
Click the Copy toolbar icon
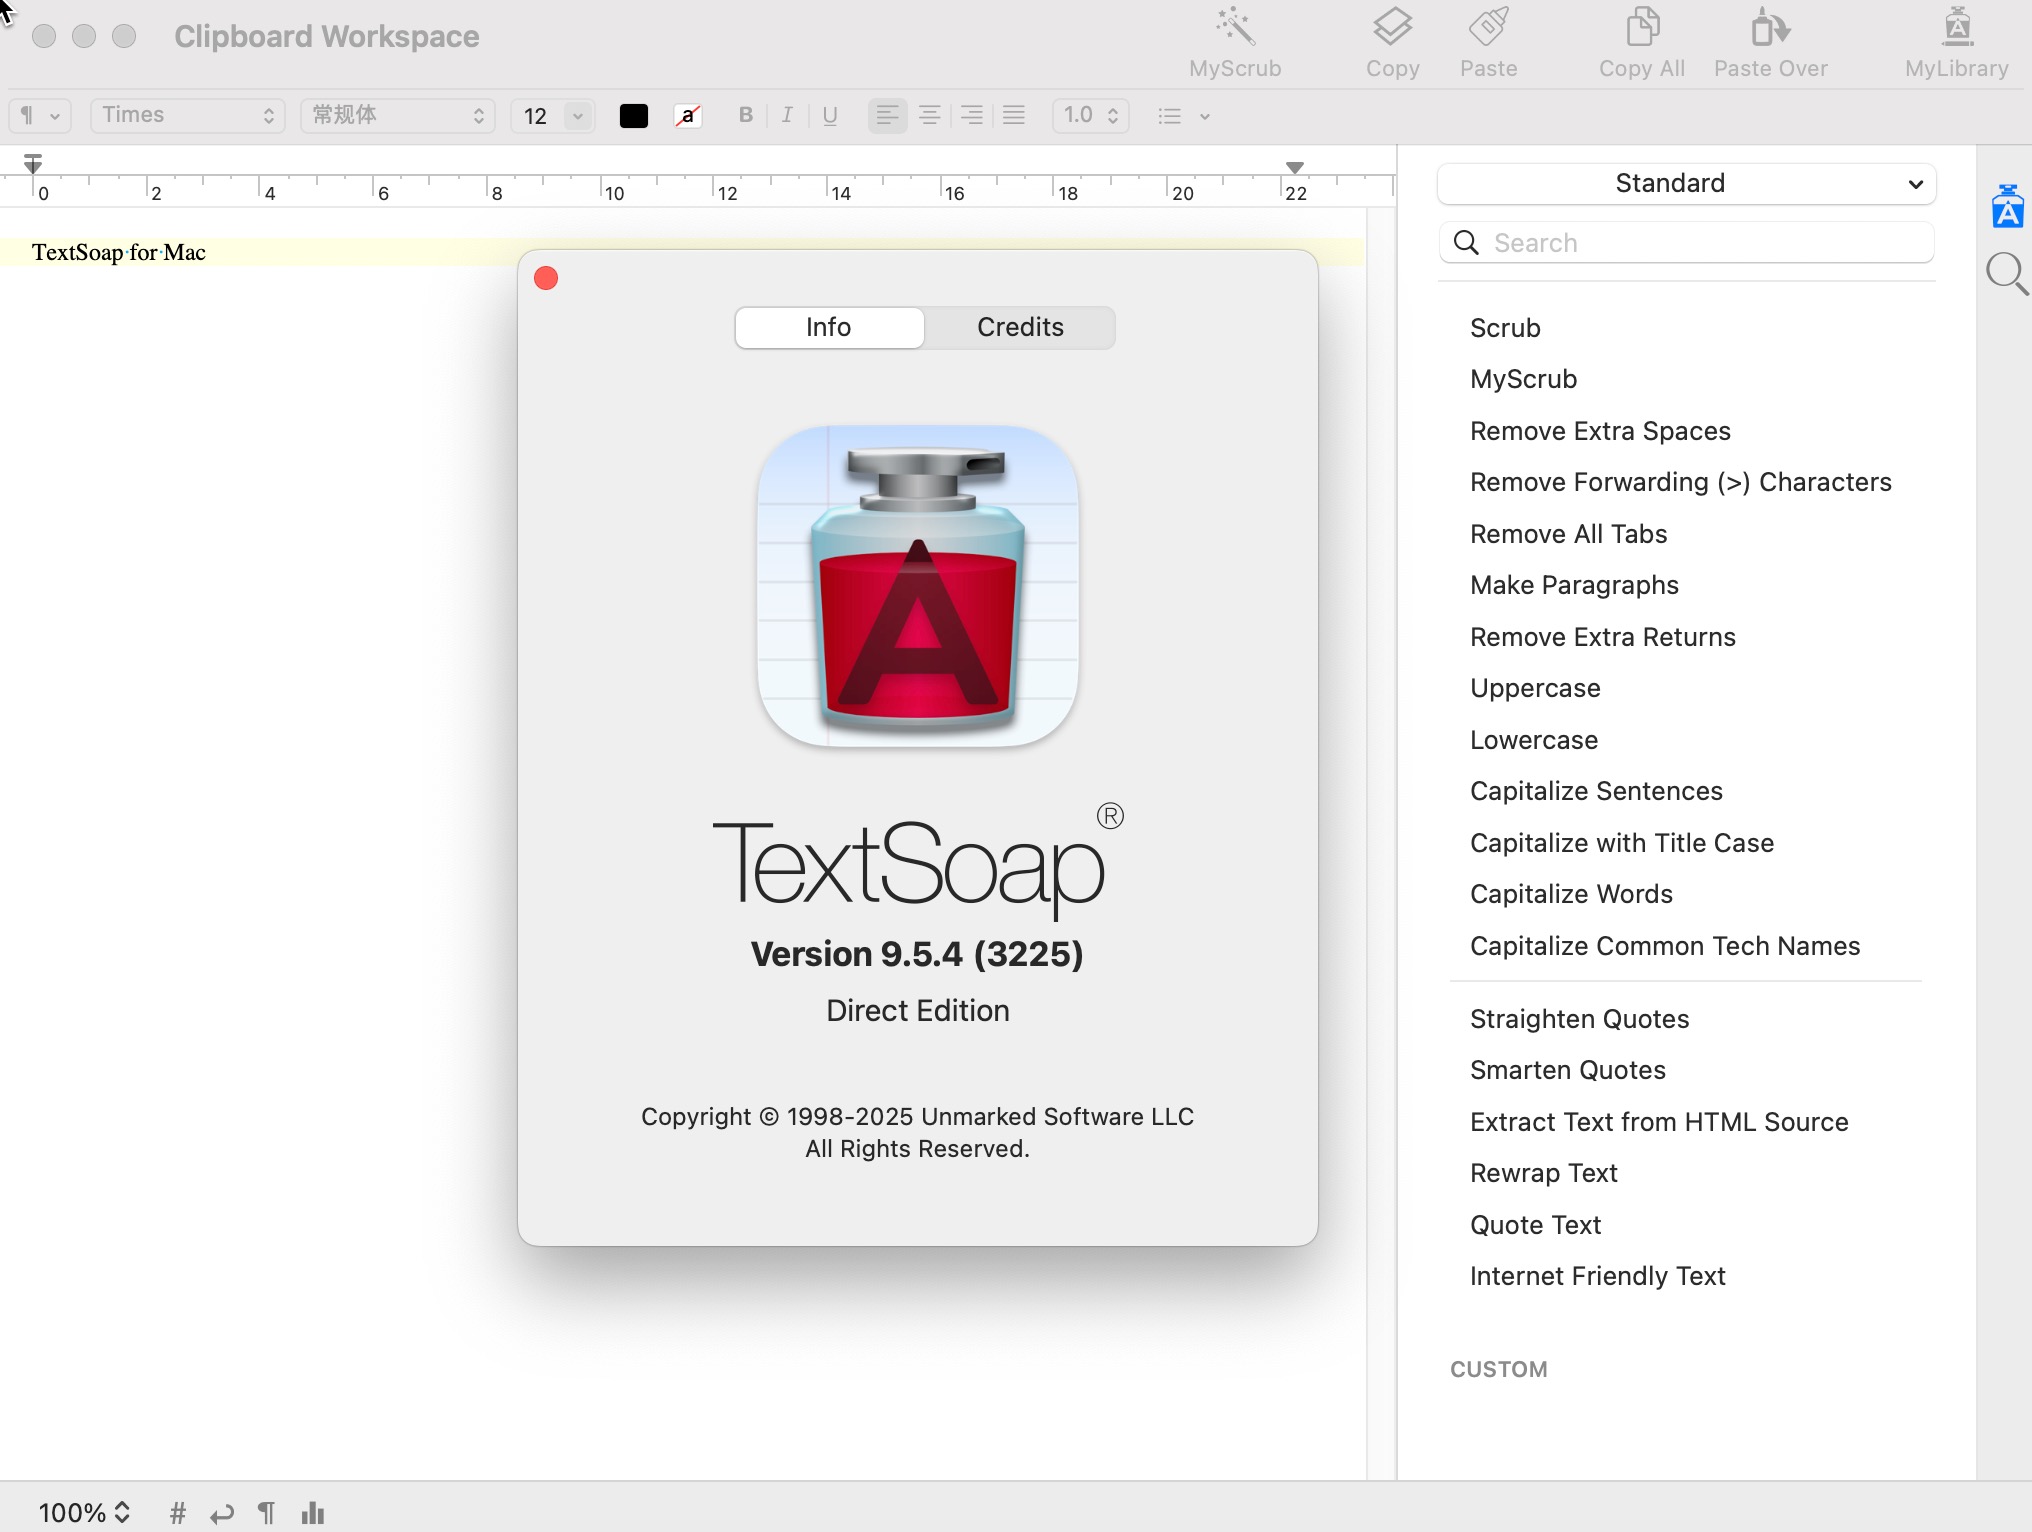pos(1392,27)
